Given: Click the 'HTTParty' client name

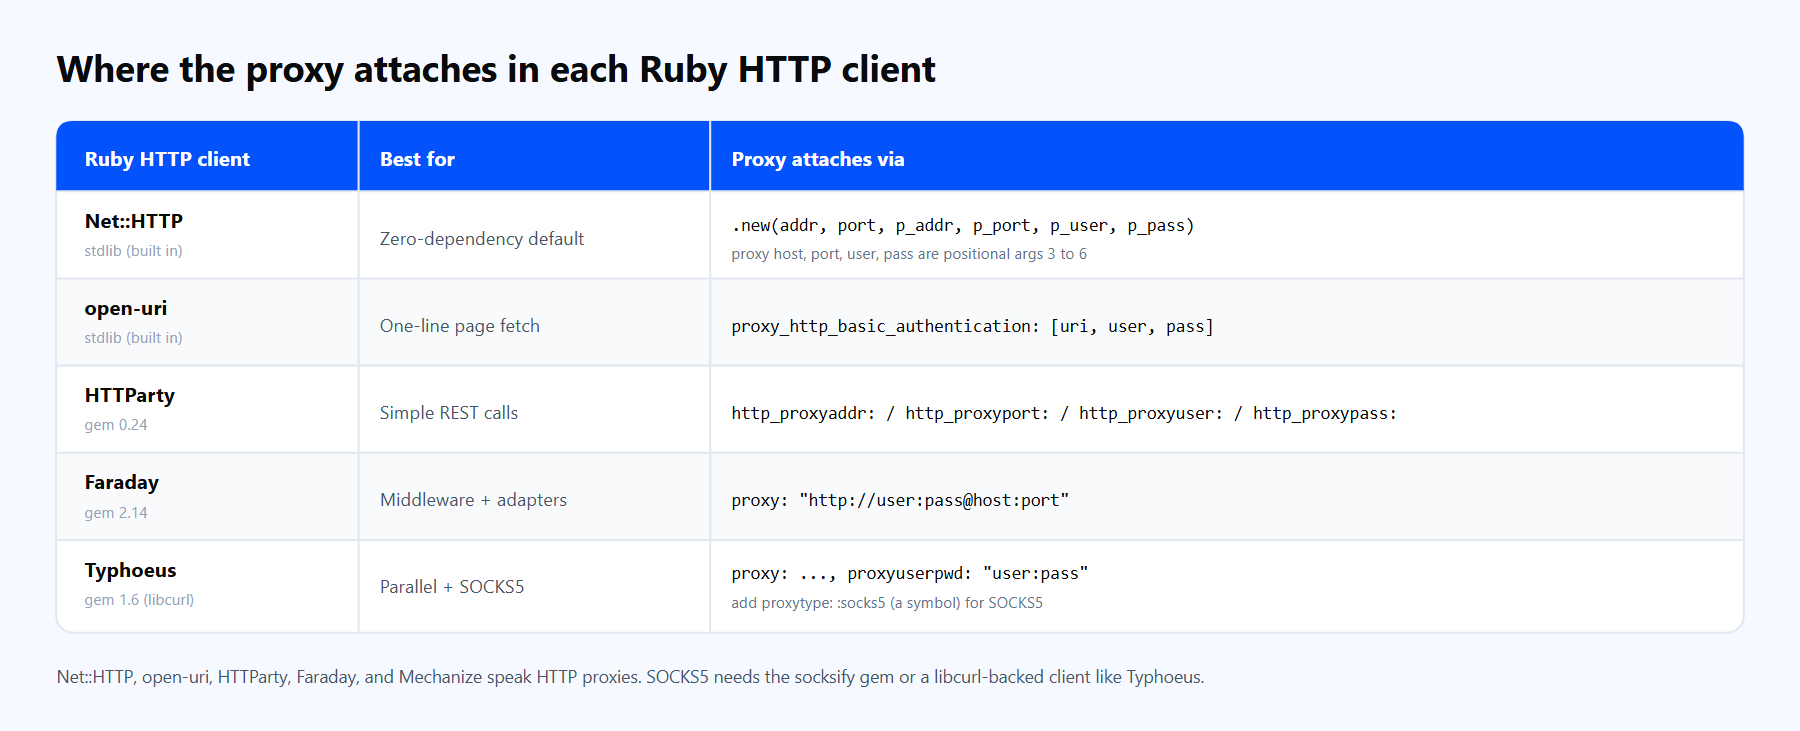Looking at the screenshot, I should pos(130,395).
